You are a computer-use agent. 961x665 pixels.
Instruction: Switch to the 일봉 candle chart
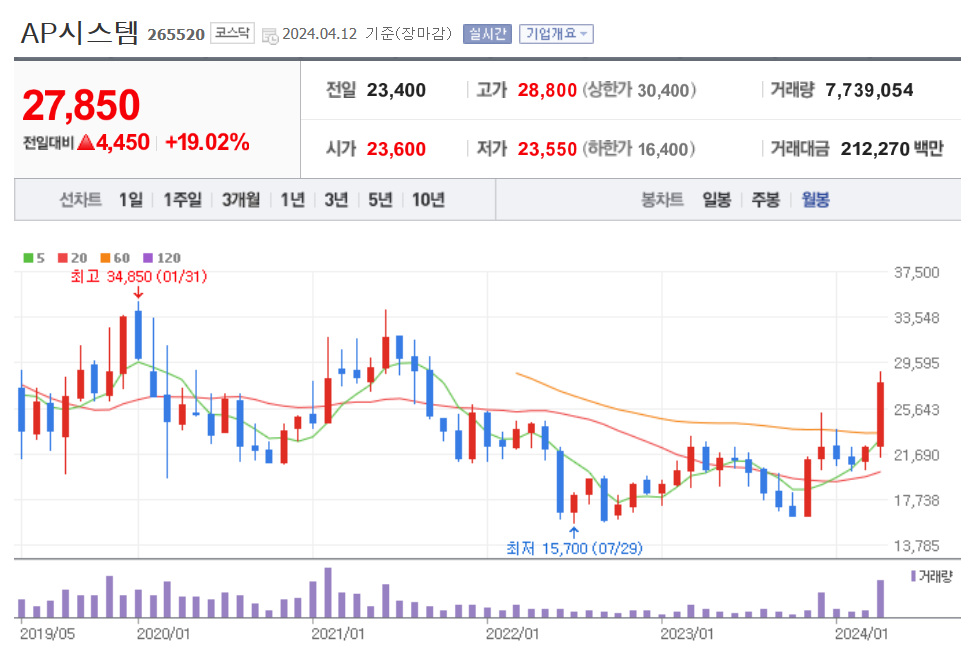[716, 200]
